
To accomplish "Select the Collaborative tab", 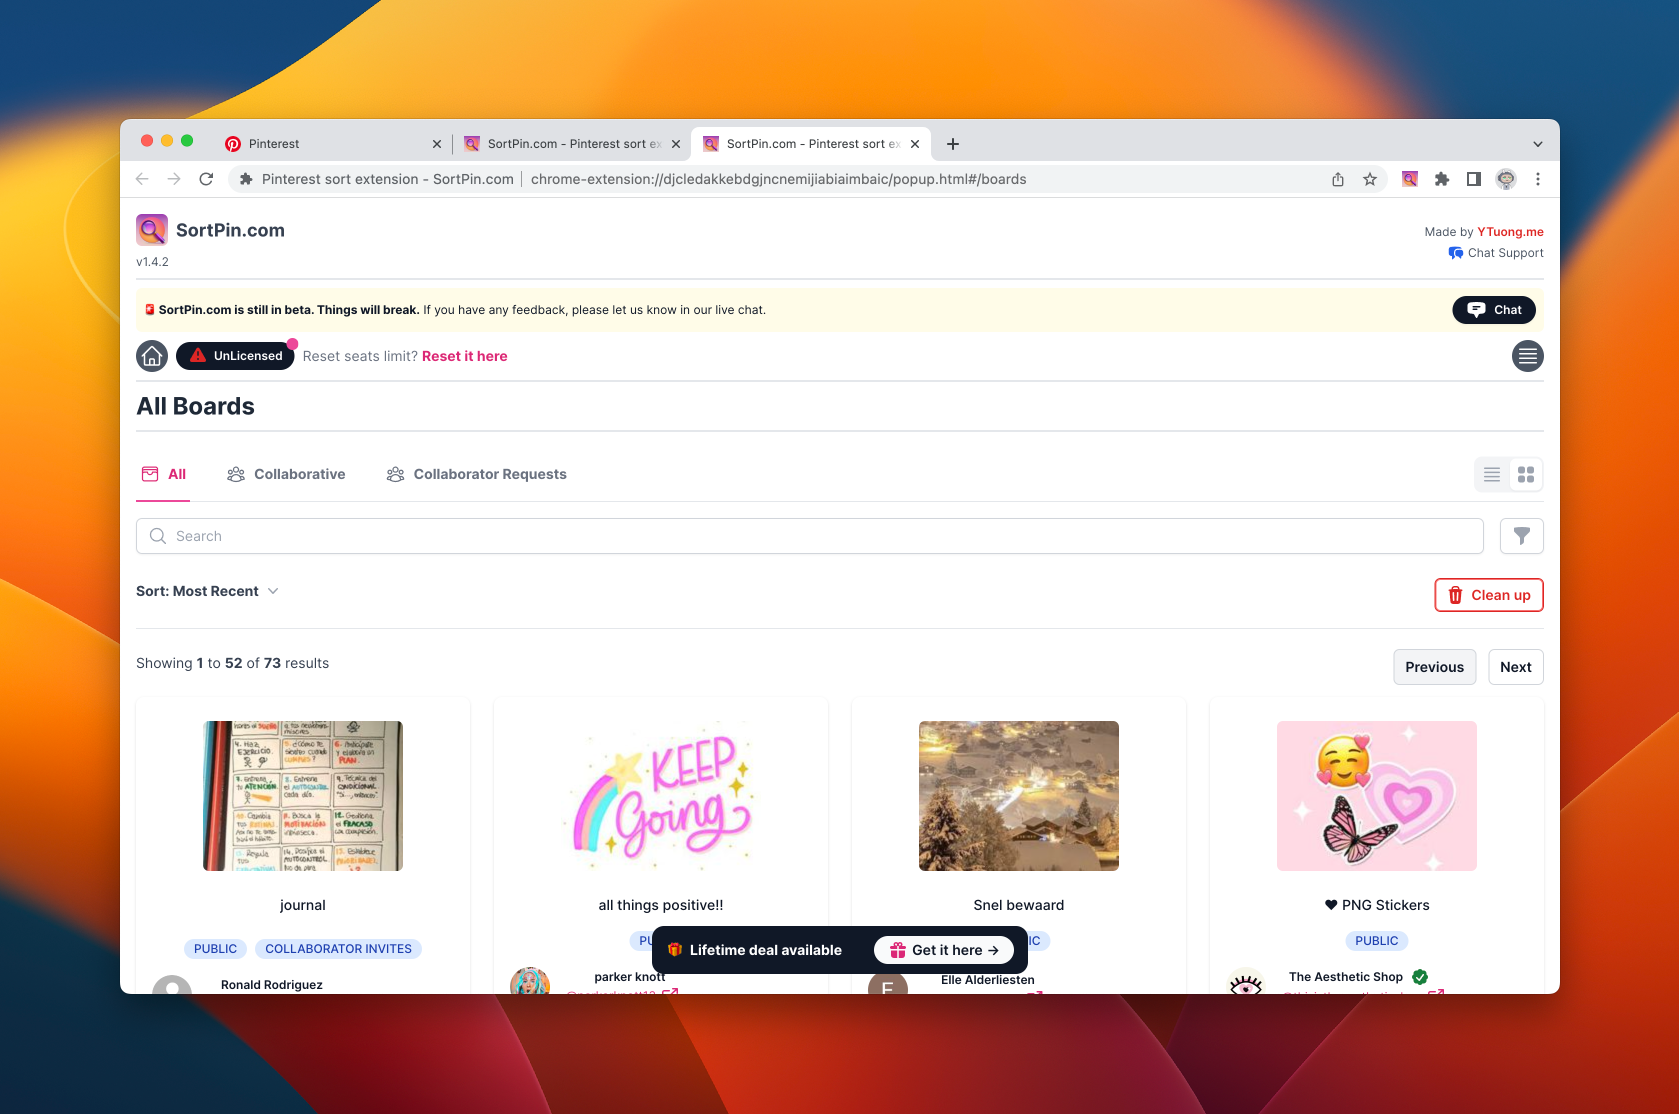I will coord(286,474).
